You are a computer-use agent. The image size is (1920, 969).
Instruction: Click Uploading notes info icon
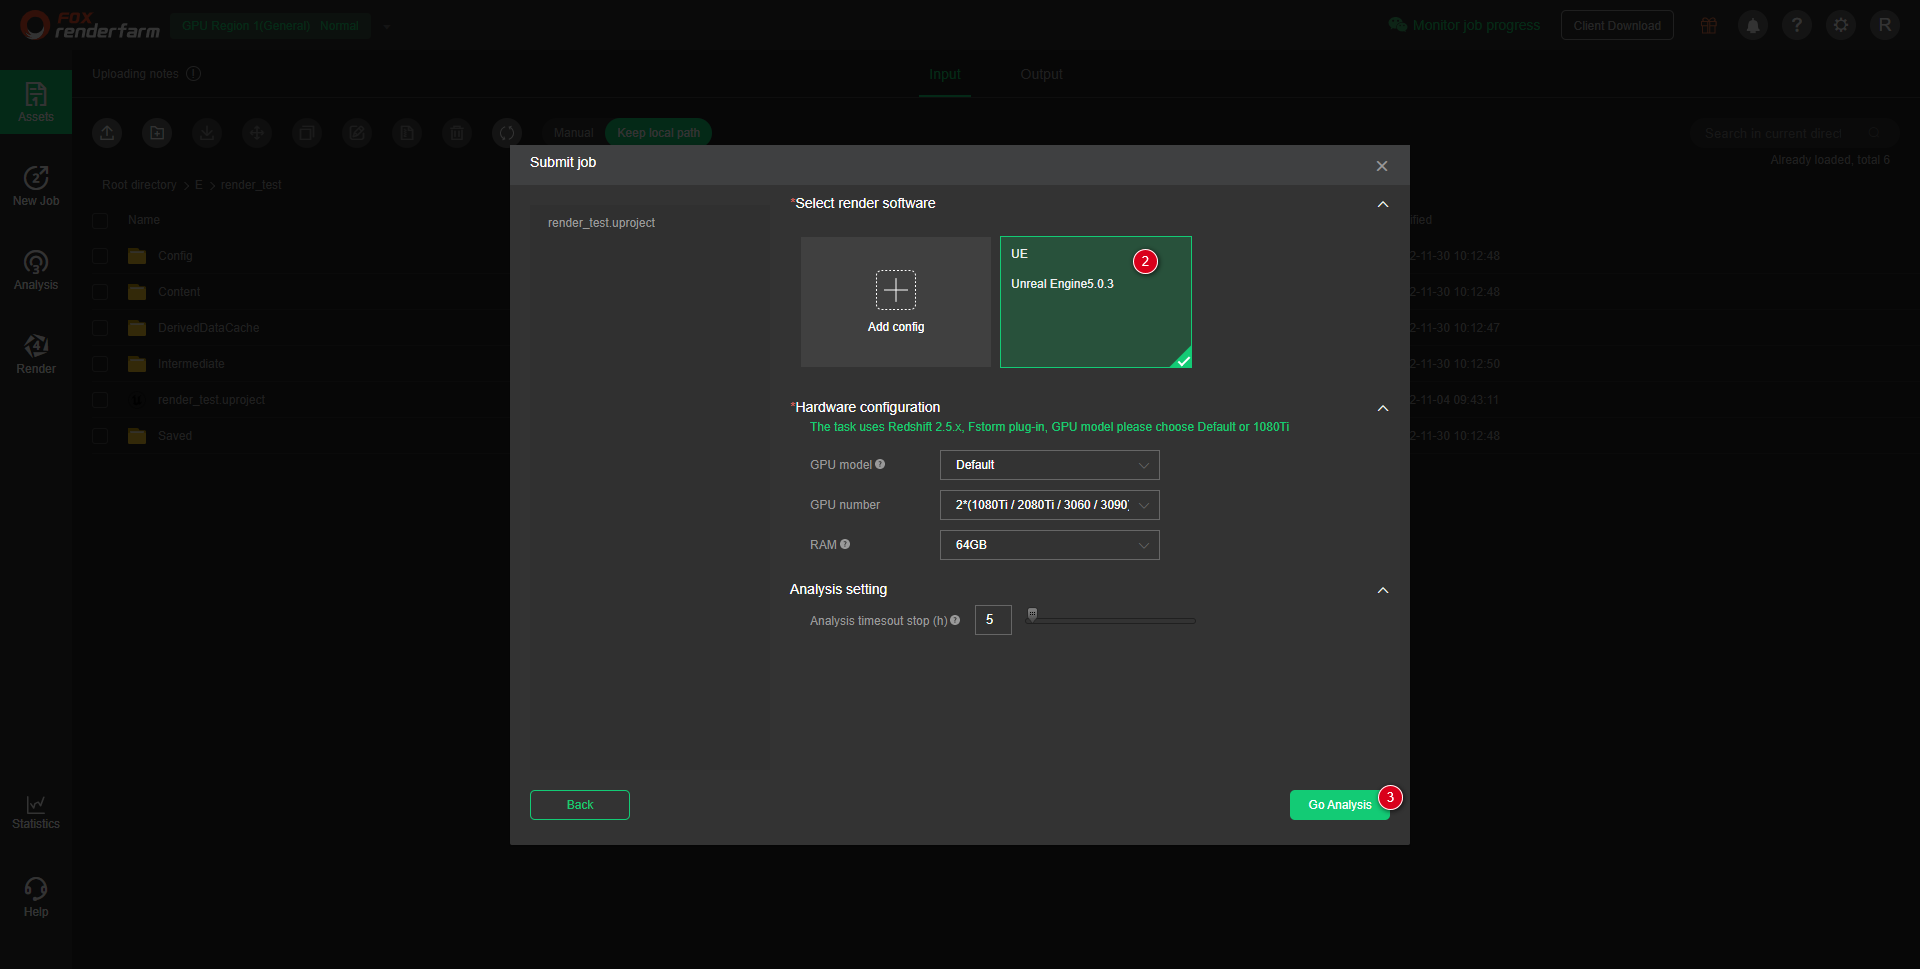pos(194,74)
